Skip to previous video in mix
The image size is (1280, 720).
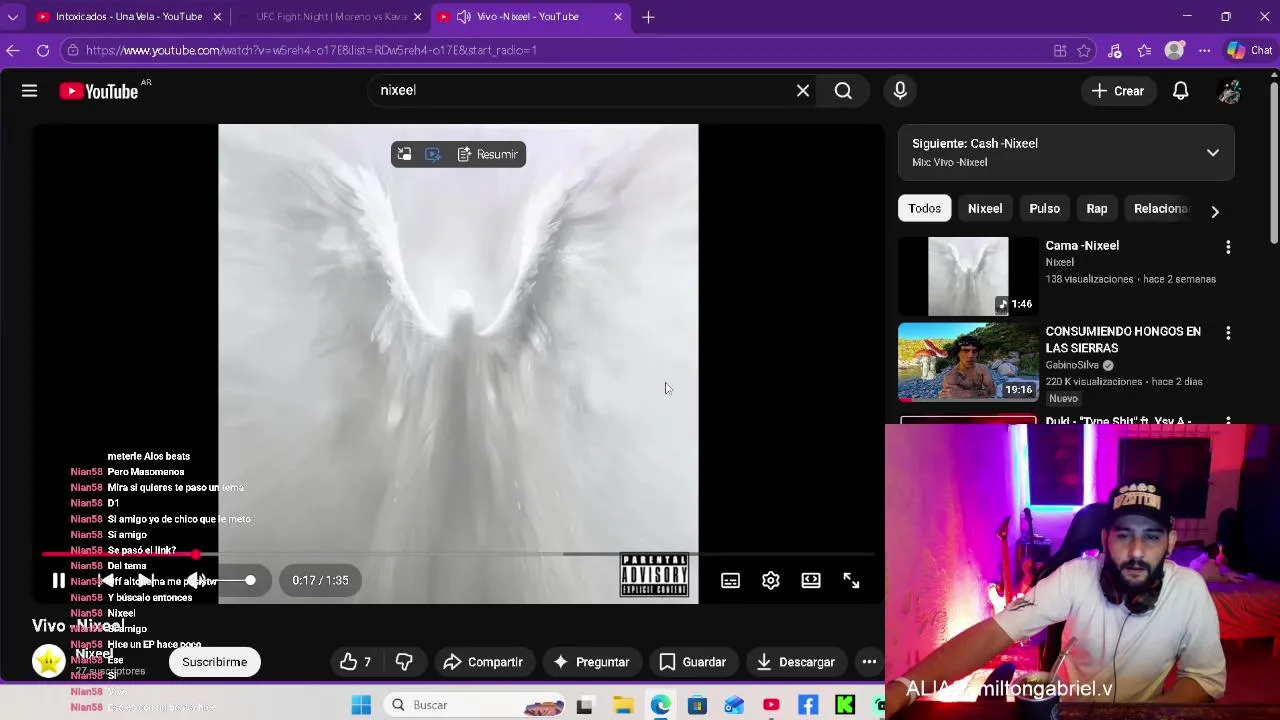(x=105, y=580)
